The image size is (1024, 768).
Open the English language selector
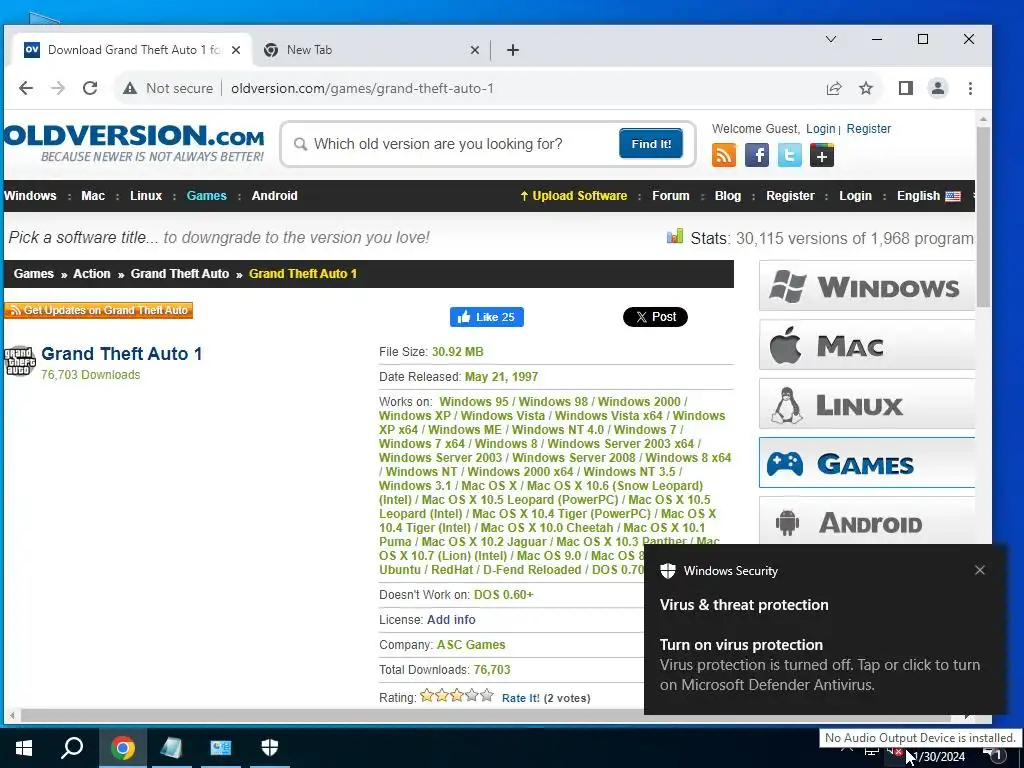(x=929, y=196)
